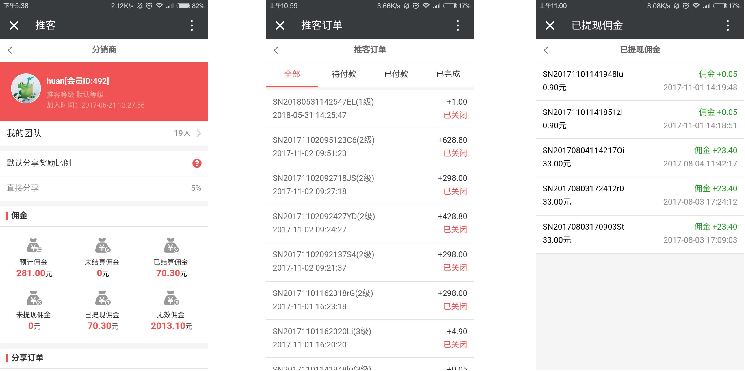The width and height of the screenshot is (745, 371).
Task: Tap the 未提现佣金 money bag icon
Action: point(34,298)
